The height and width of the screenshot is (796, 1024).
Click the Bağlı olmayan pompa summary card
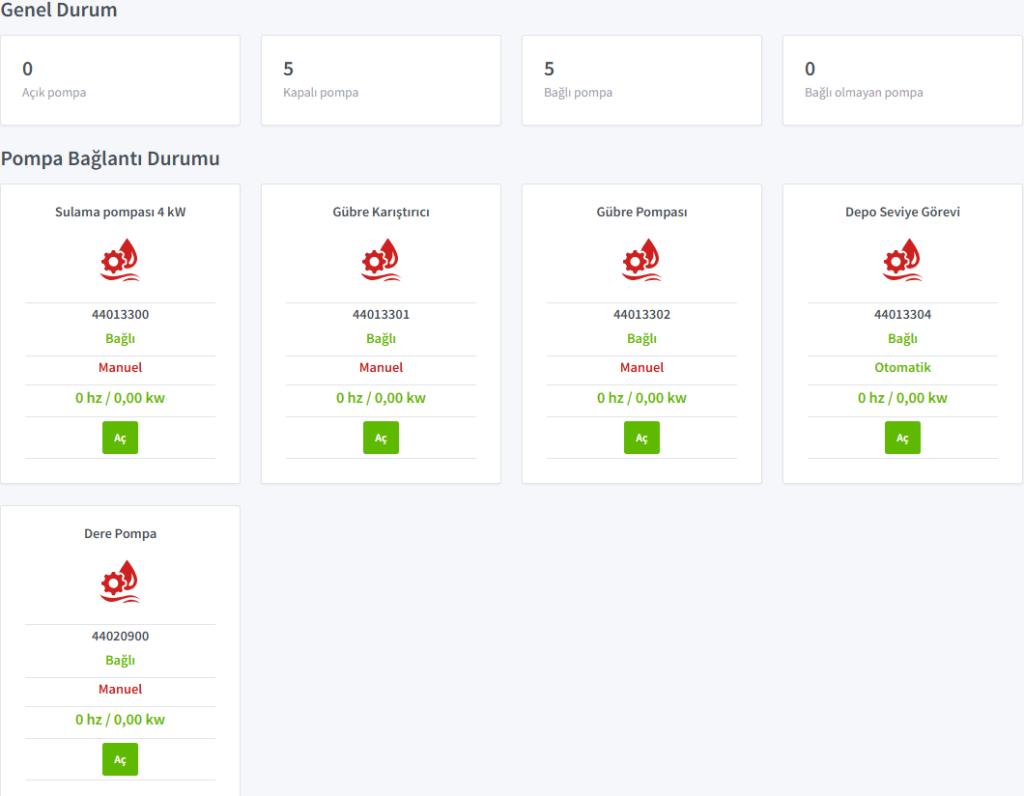point(902,80)
